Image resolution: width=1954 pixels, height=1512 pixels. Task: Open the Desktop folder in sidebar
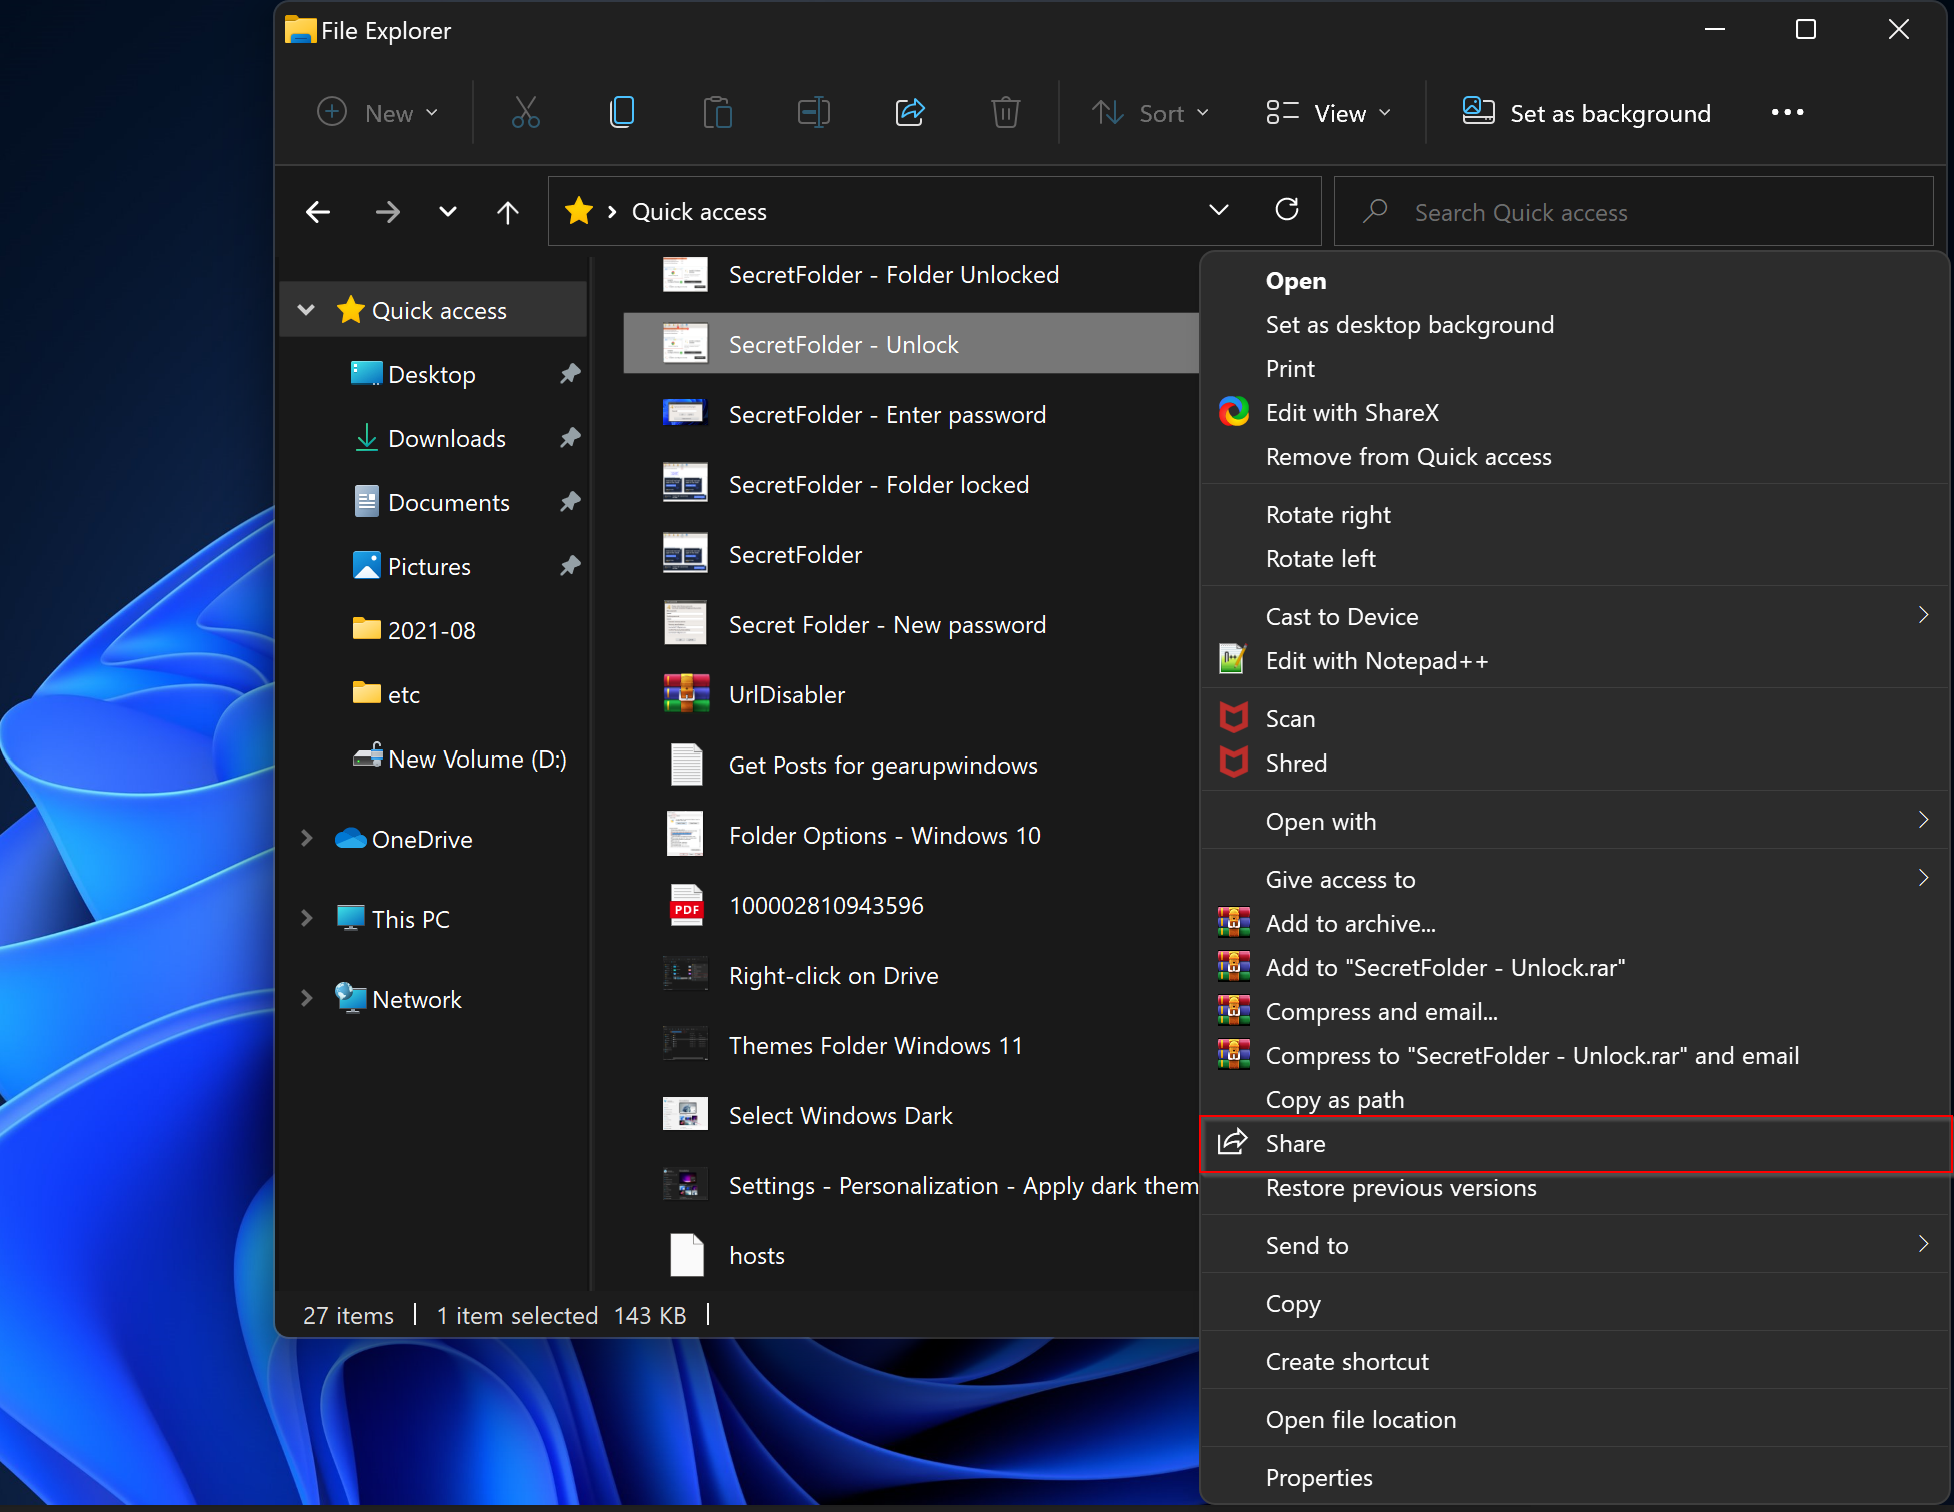(431, 374)
